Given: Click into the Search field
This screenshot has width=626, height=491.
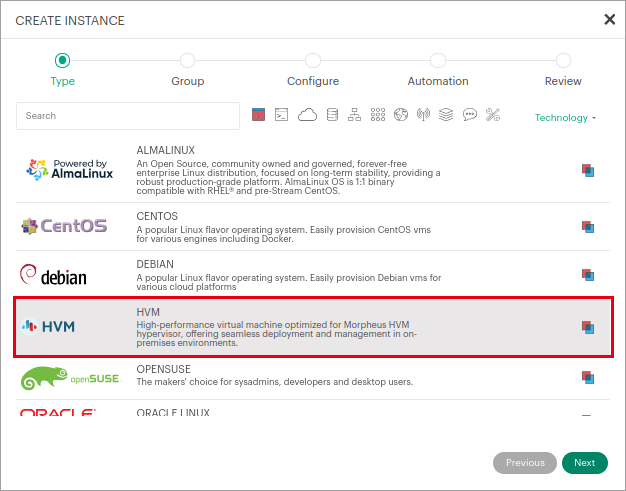Looking at the screenshot, I should 128,116.
